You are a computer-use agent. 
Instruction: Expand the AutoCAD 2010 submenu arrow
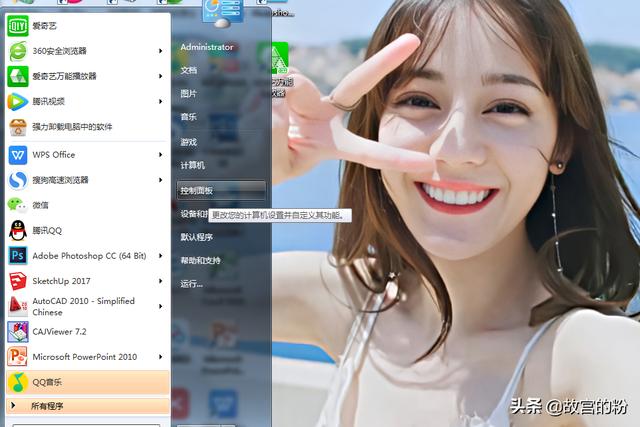pos(160,306)
